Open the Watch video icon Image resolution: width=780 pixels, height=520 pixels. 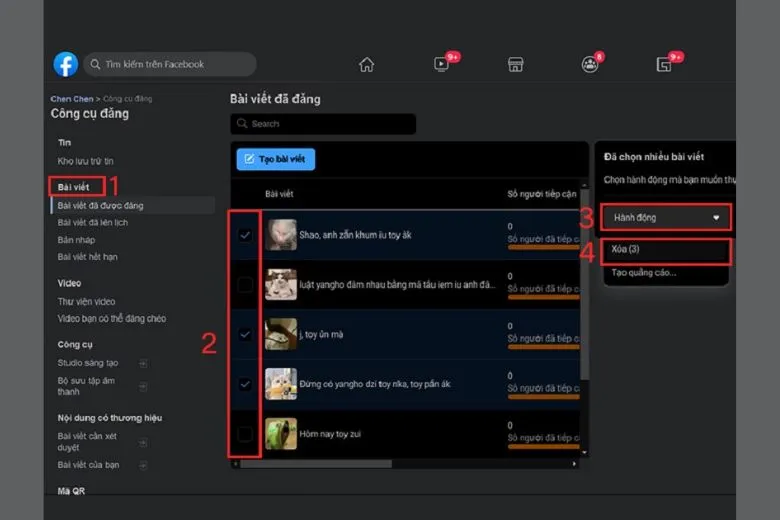point(441,64)
